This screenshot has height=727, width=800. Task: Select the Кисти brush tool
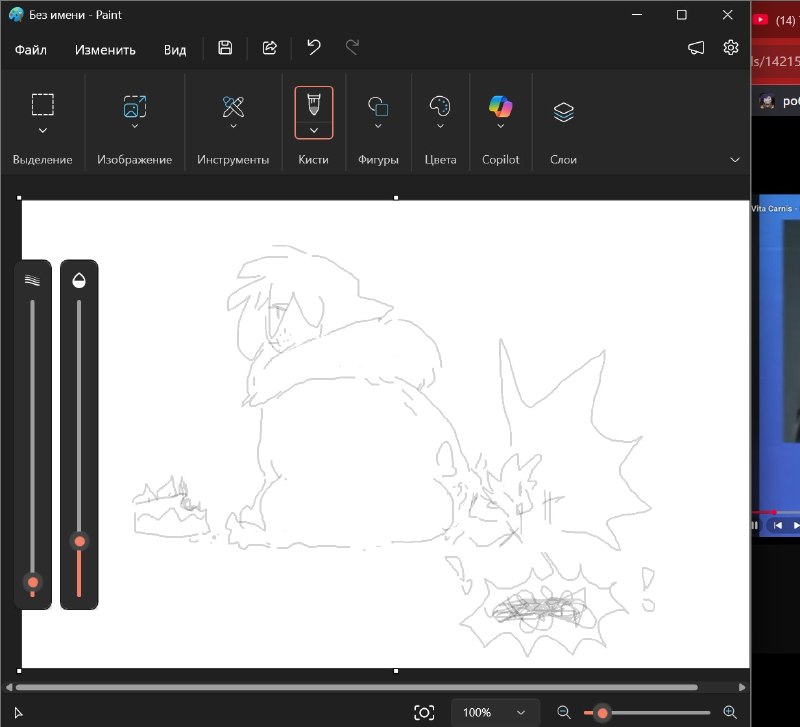[x=314, y=105]
